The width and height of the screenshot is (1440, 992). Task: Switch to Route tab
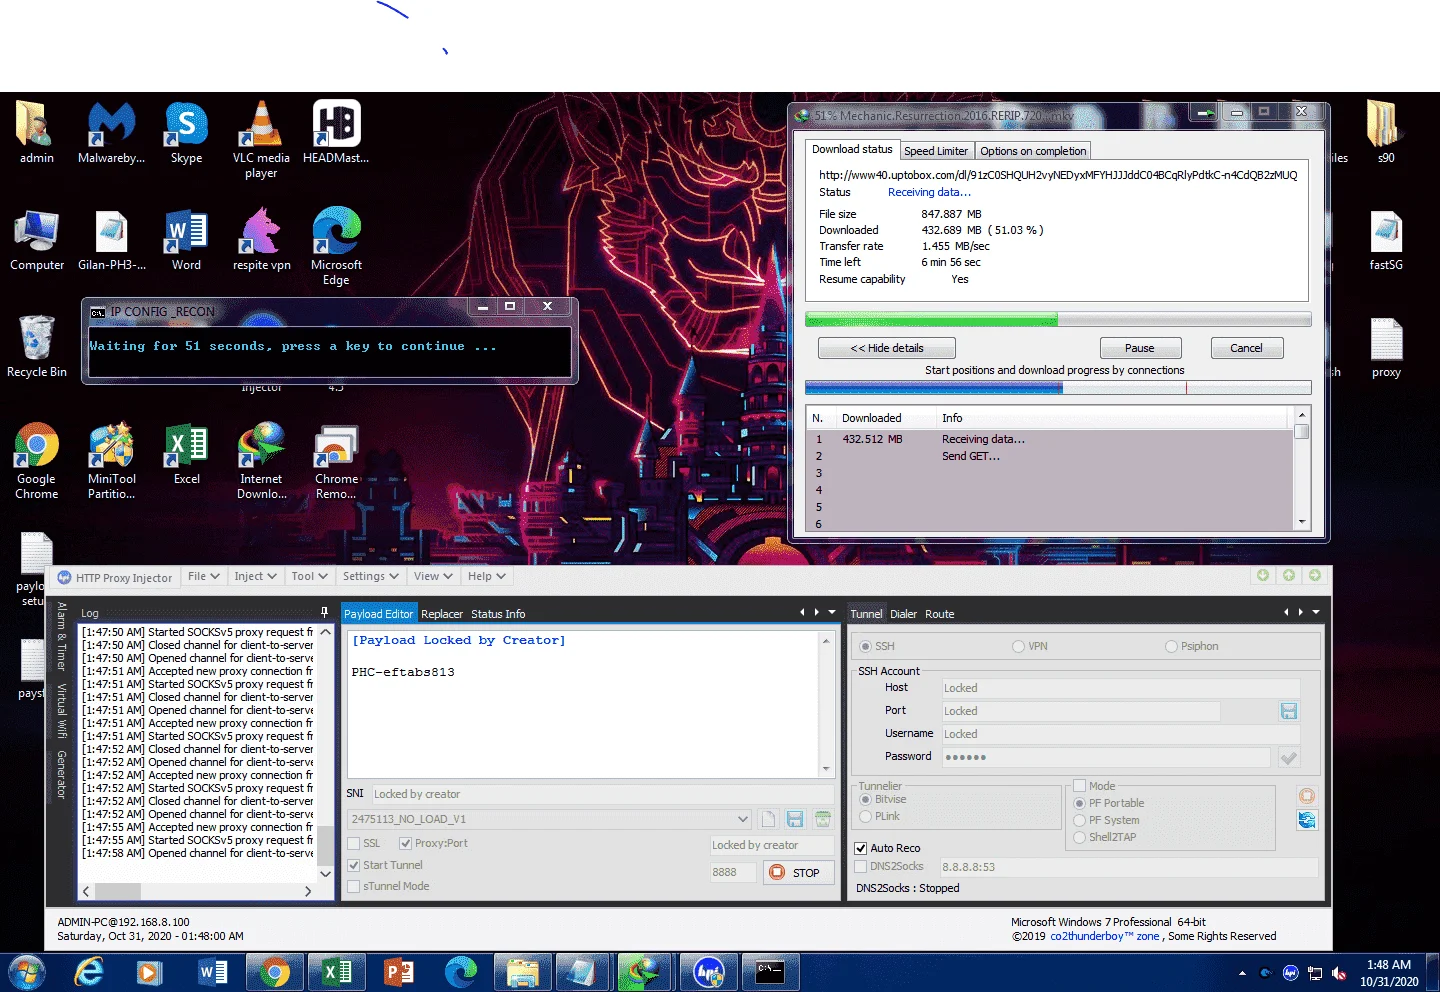tap(939, 614)
